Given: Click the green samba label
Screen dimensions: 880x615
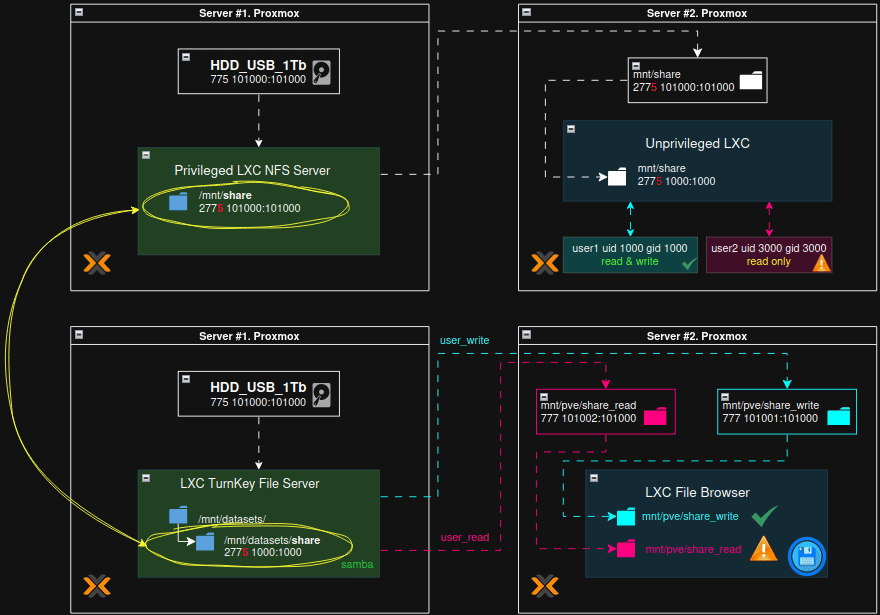Looking at the screenshot, I should (x=358, y=566).
